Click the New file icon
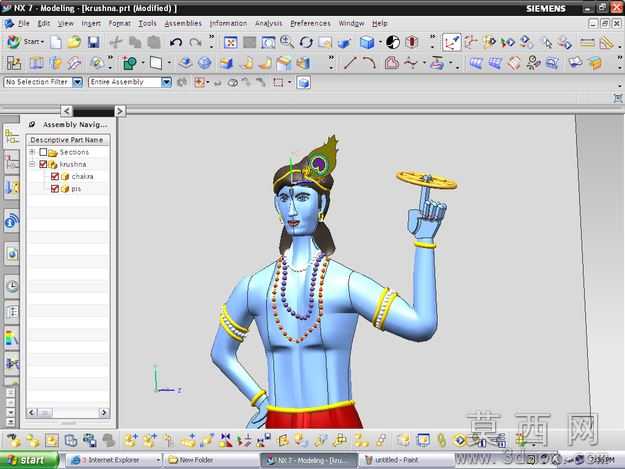This screenshot has height=469, width=625. tap(56, 42)
